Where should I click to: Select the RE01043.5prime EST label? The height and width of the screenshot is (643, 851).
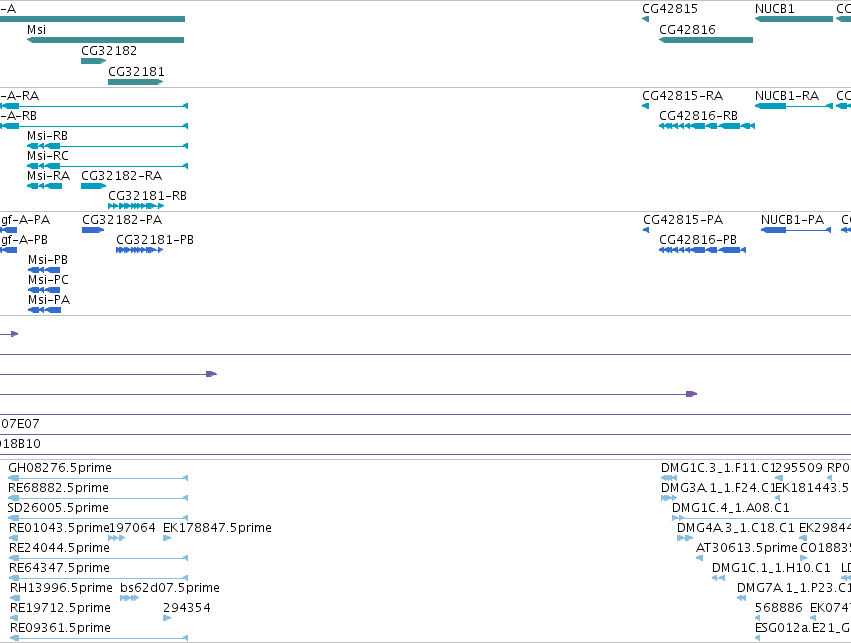coord(59,528)
